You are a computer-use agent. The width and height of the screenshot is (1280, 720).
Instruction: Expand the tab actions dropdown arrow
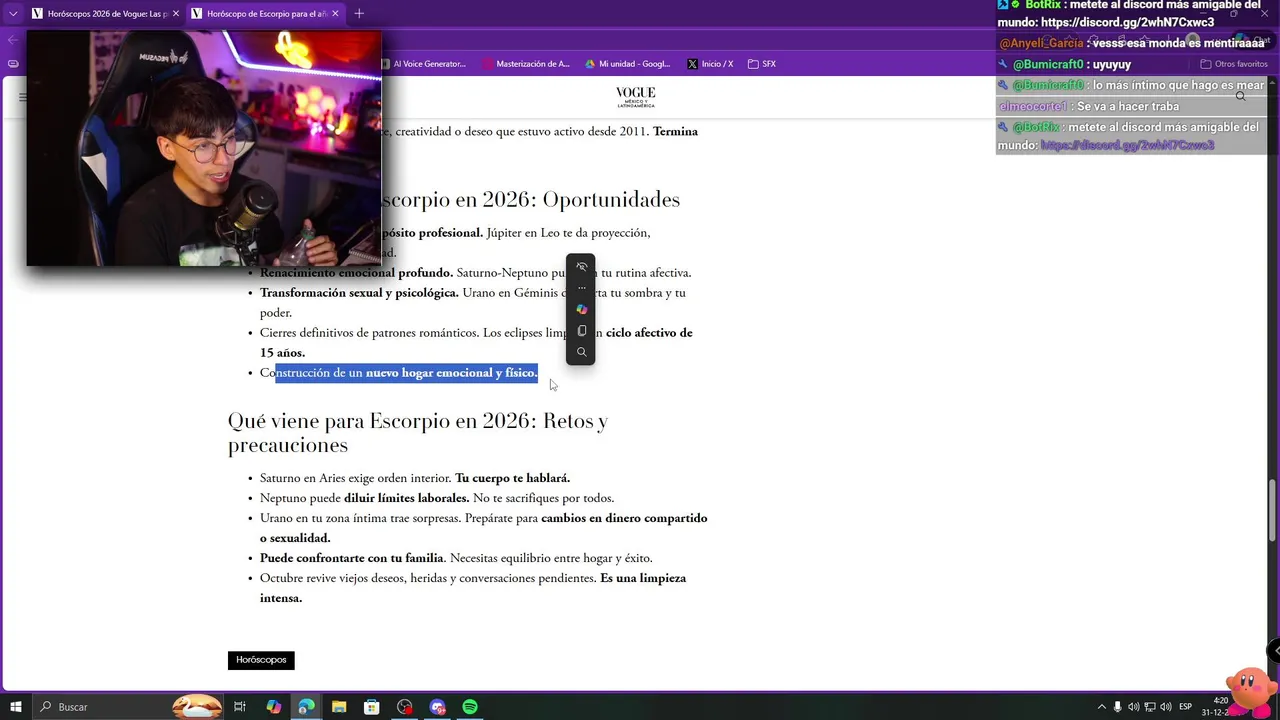(x=12, y=14)
